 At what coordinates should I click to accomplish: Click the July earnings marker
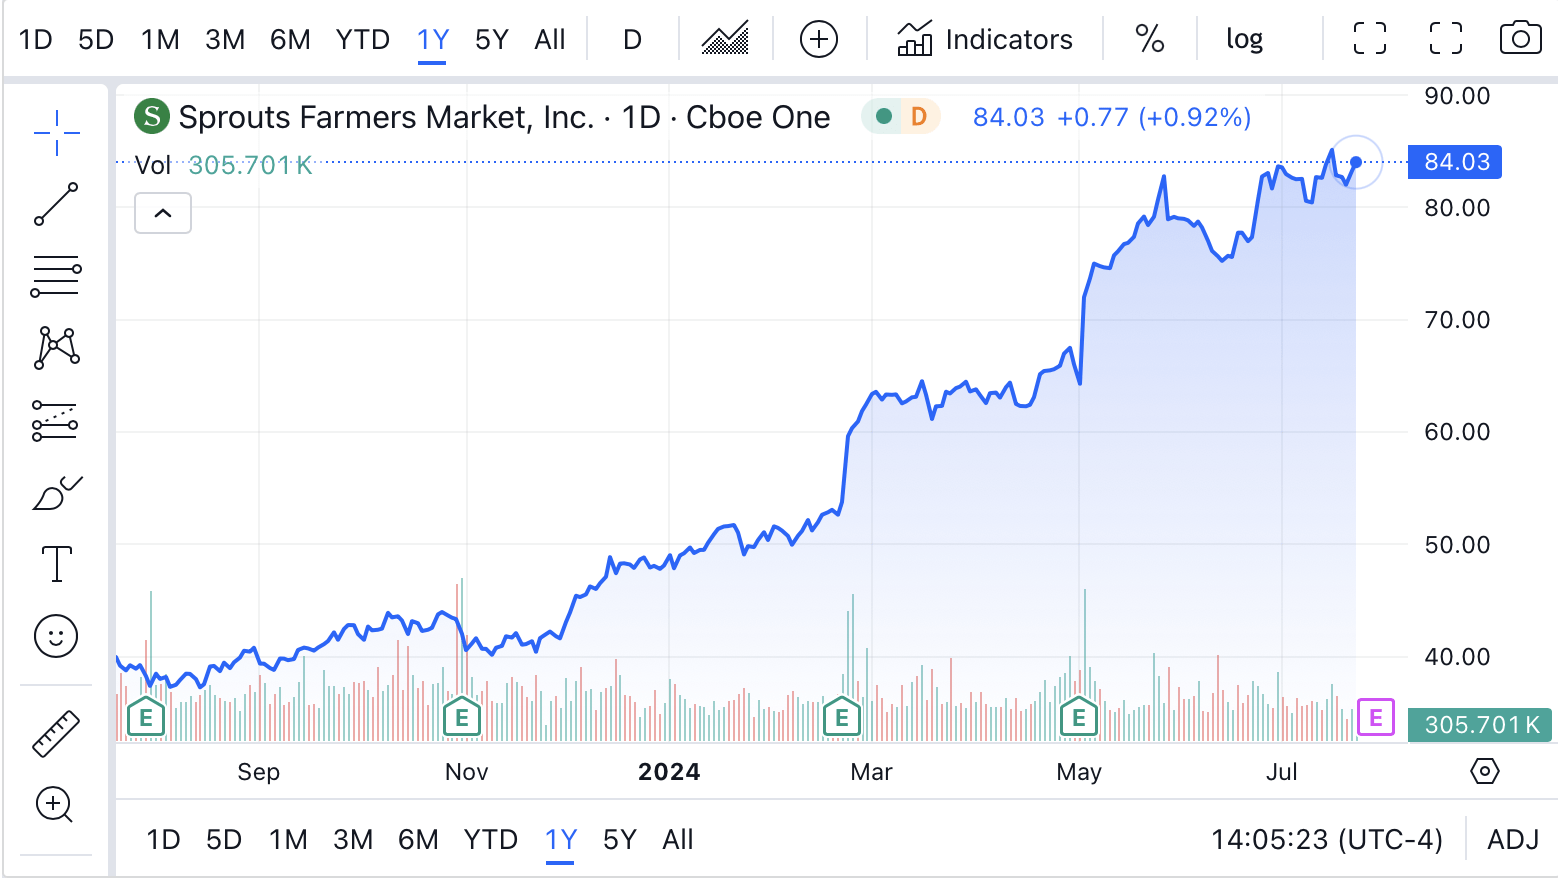coord(1374,717)
